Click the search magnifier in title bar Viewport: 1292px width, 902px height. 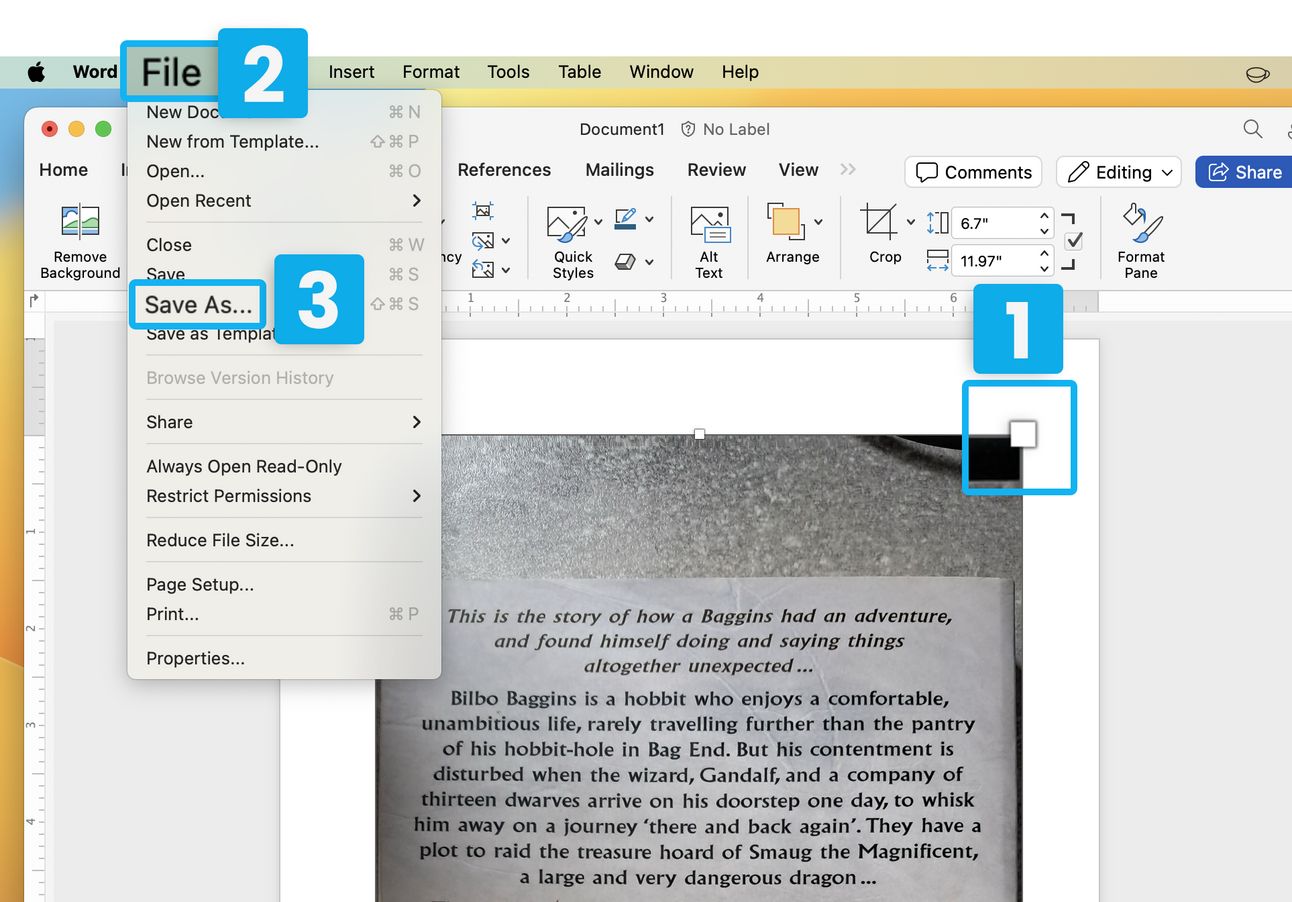1252,129
